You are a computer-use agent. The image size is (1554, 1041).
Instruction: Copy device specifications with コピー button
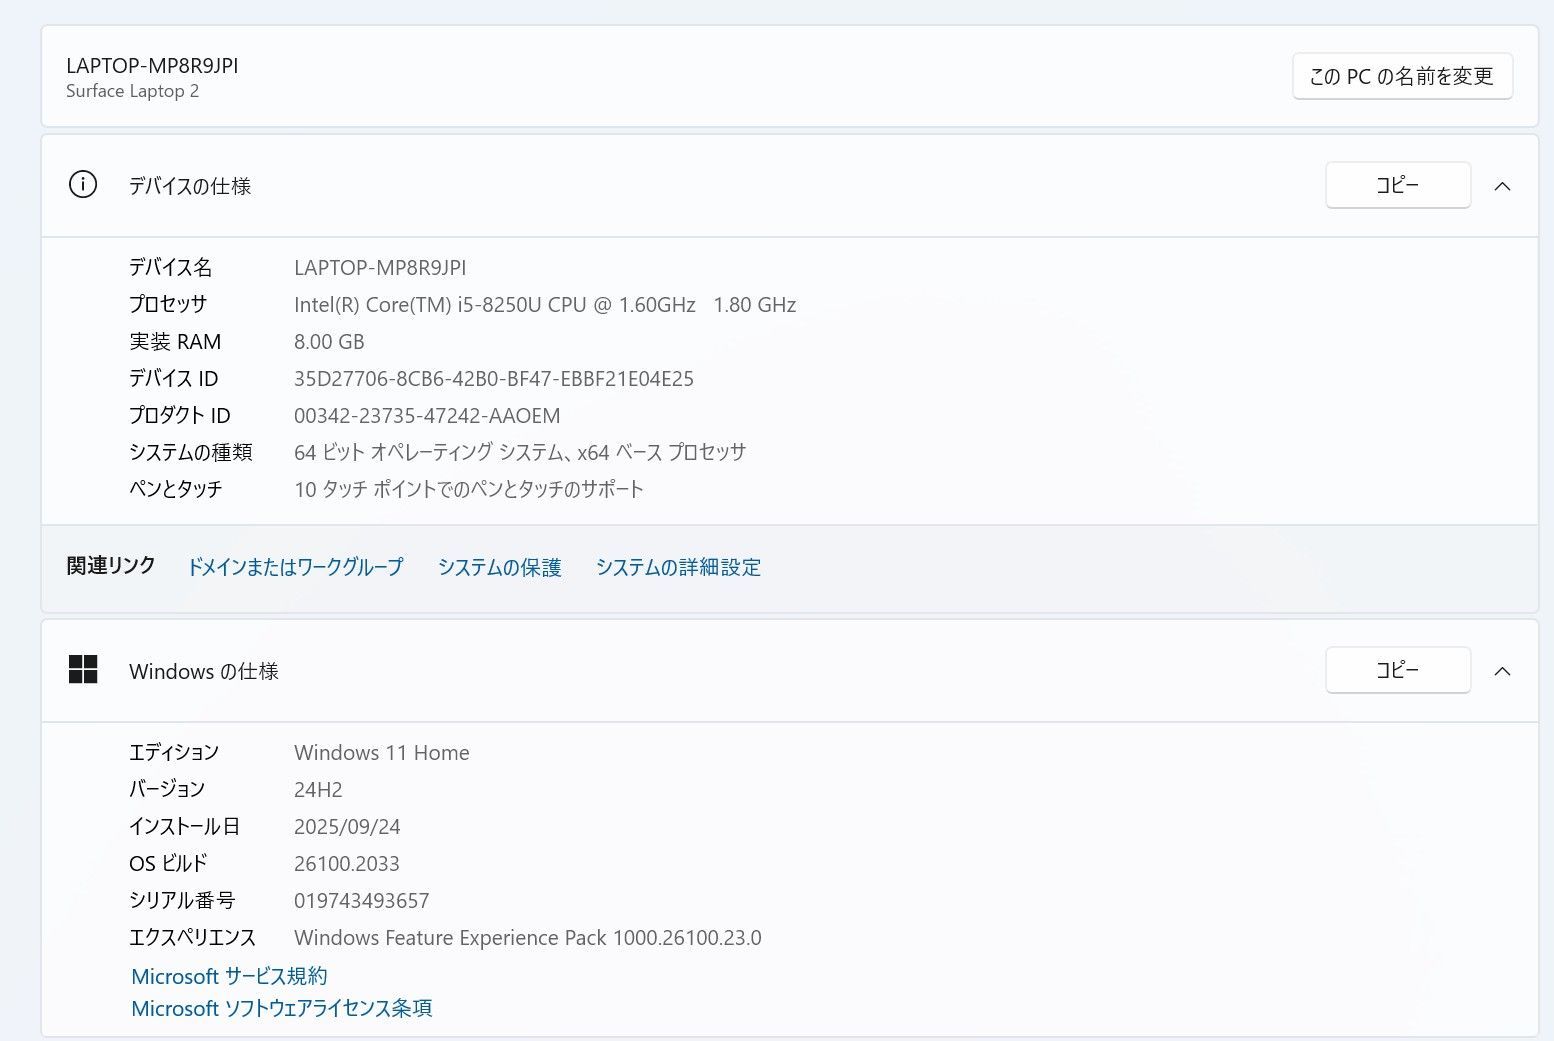click(1397, 185)
